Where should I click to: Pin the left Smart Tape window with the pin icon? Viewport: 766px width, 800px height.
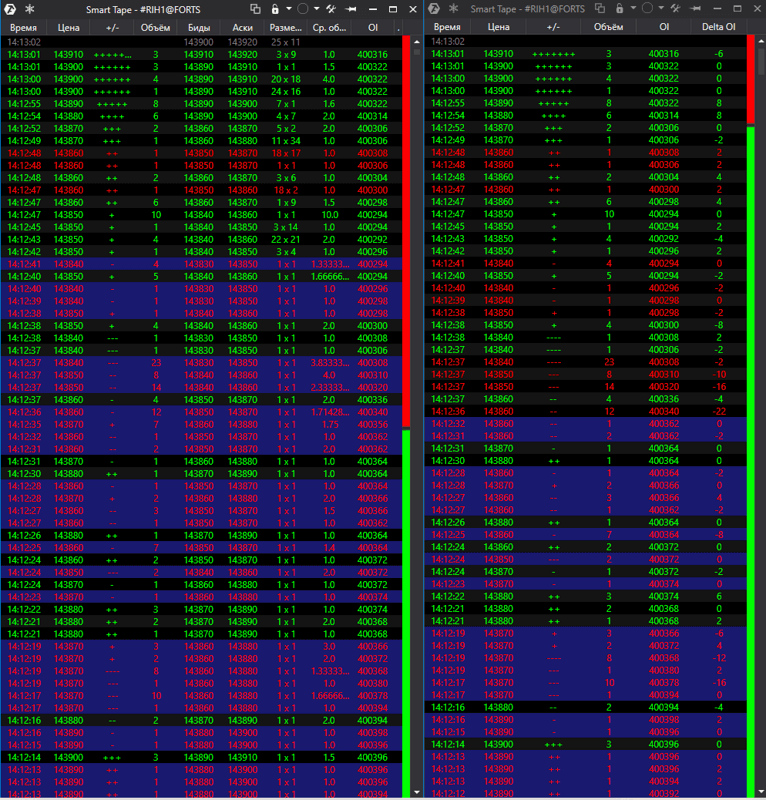click(351, 9)
